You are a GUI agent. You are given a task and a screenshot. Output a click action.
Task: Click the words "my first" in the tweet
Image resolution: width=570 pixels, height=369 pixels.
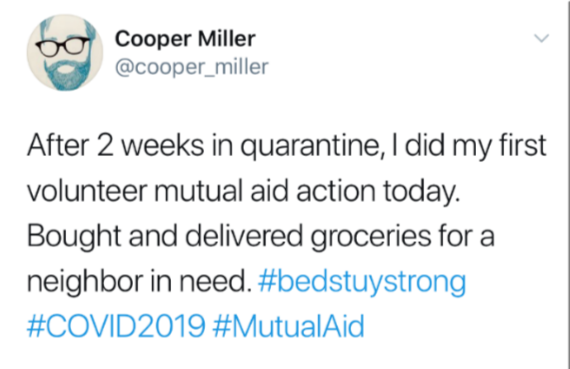coord(499,147)
